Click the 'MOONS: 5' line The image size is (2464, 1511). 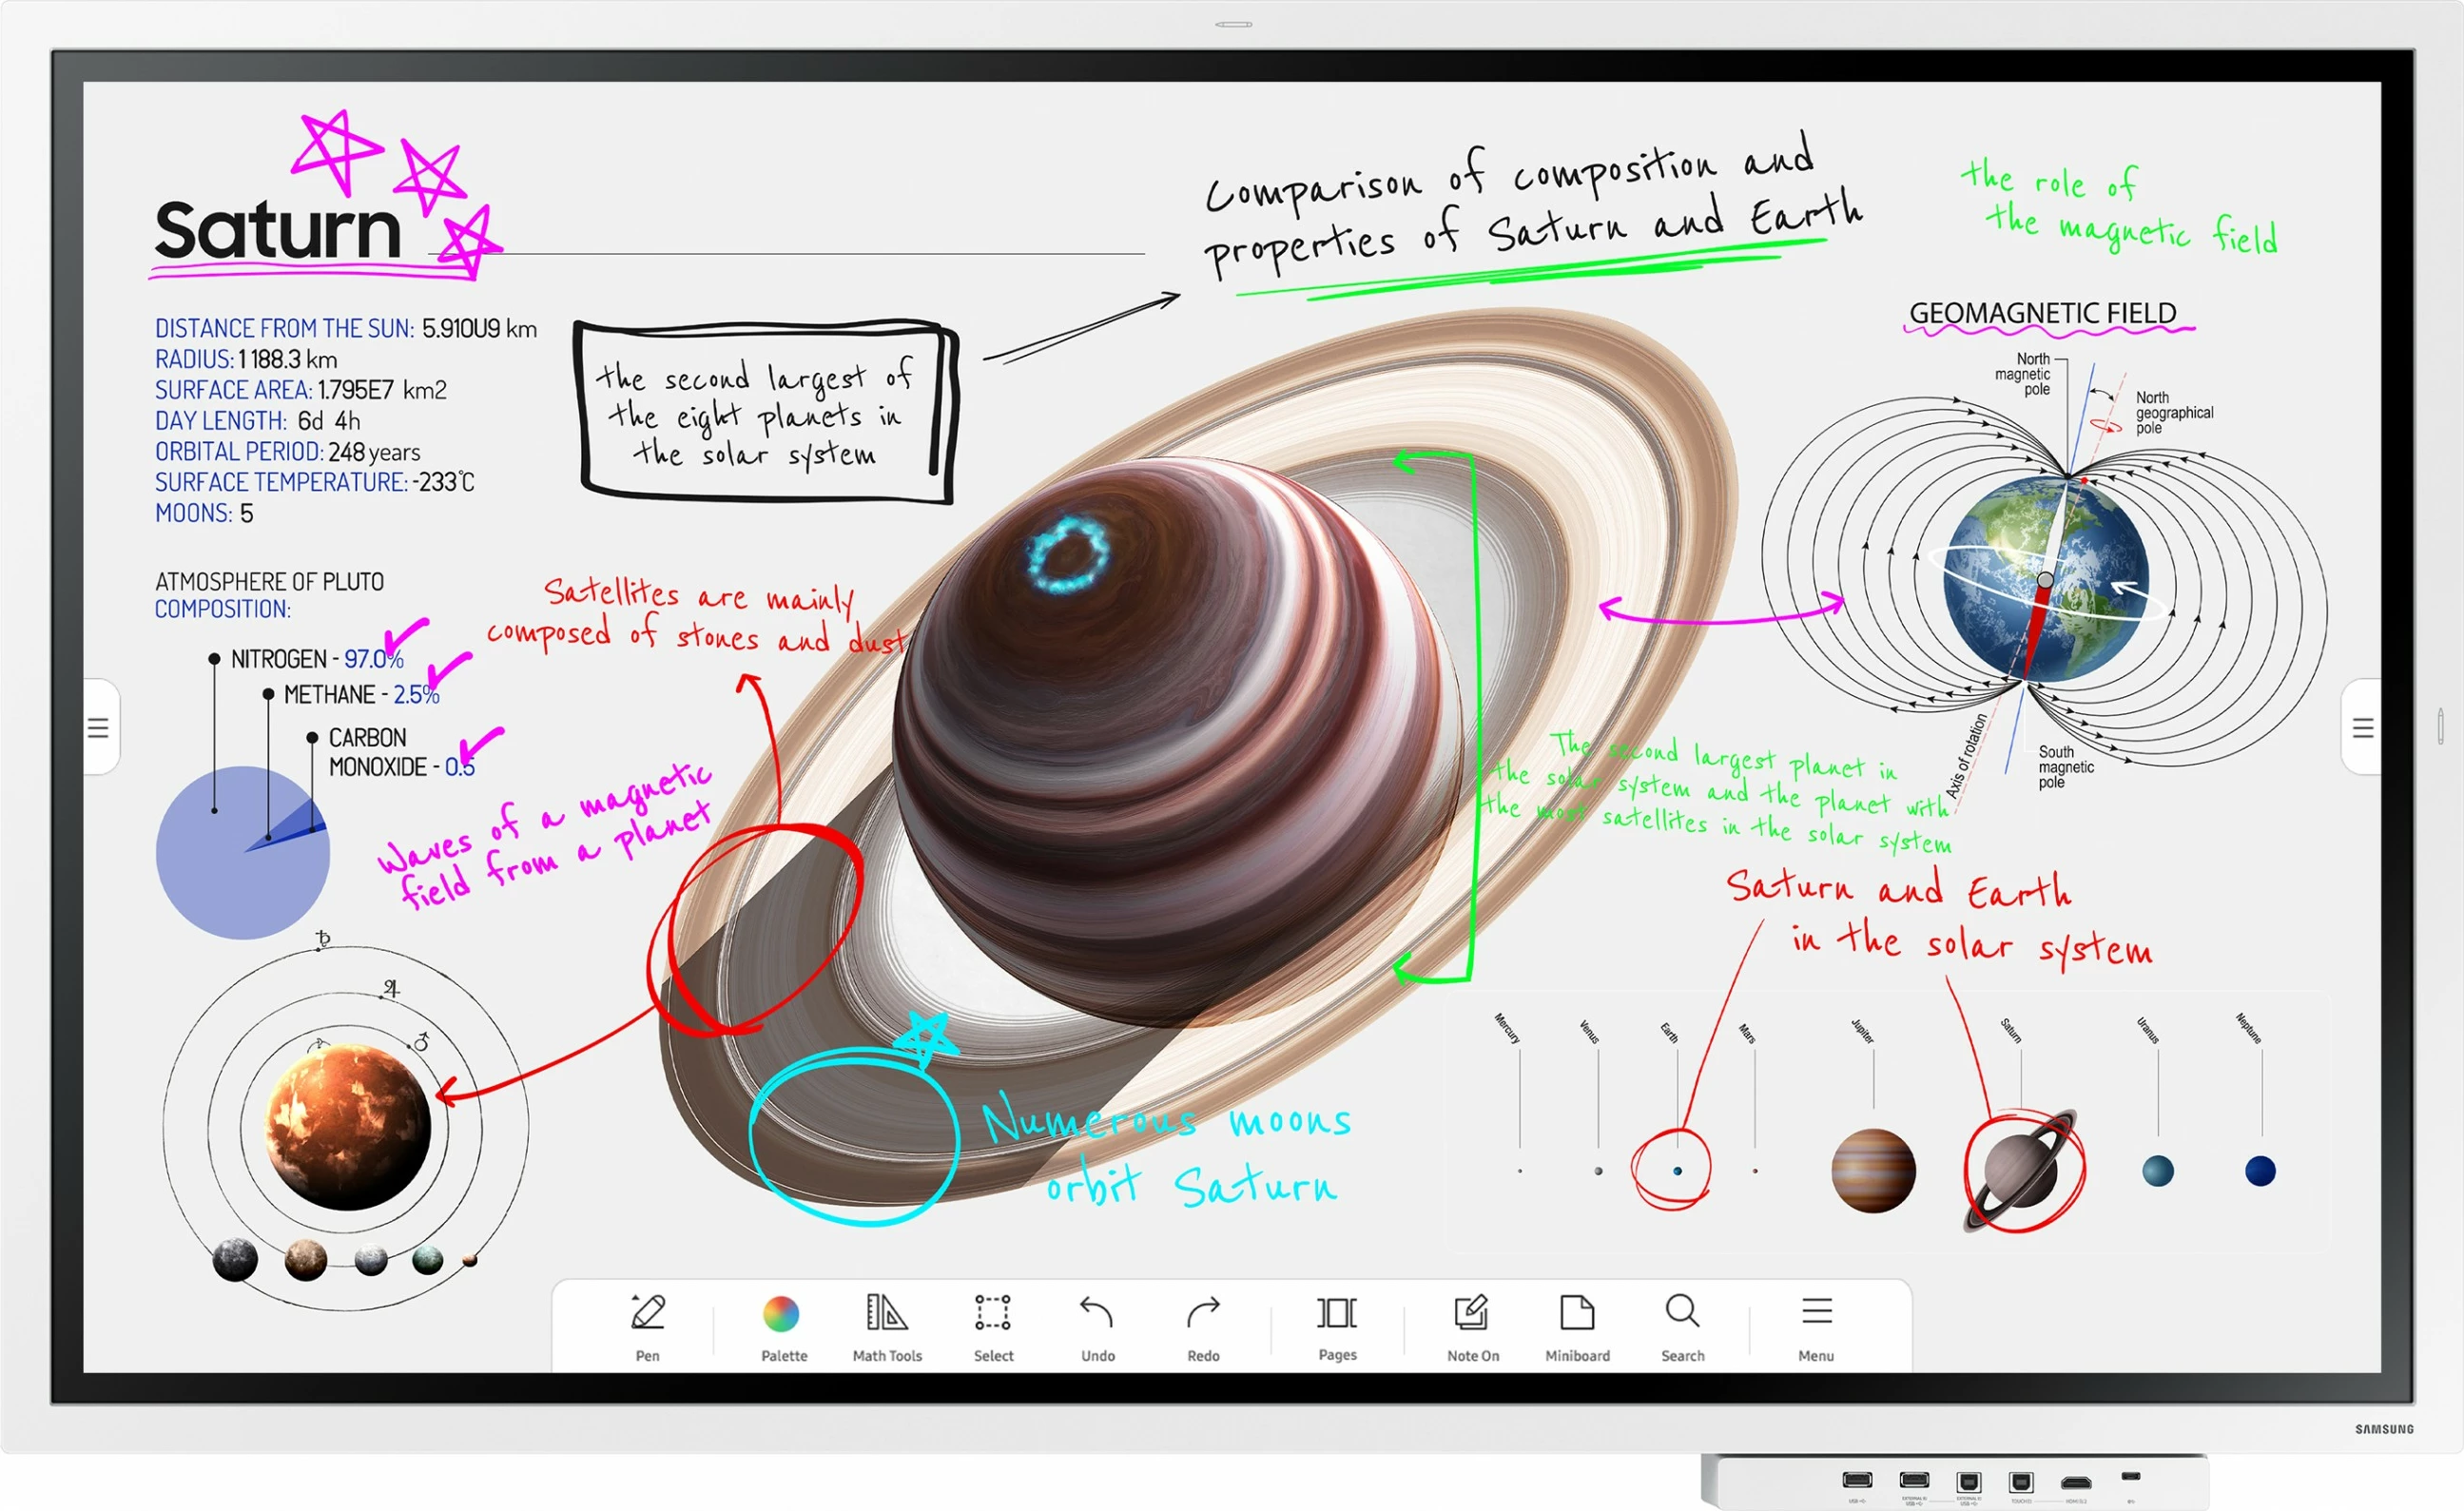204,513
